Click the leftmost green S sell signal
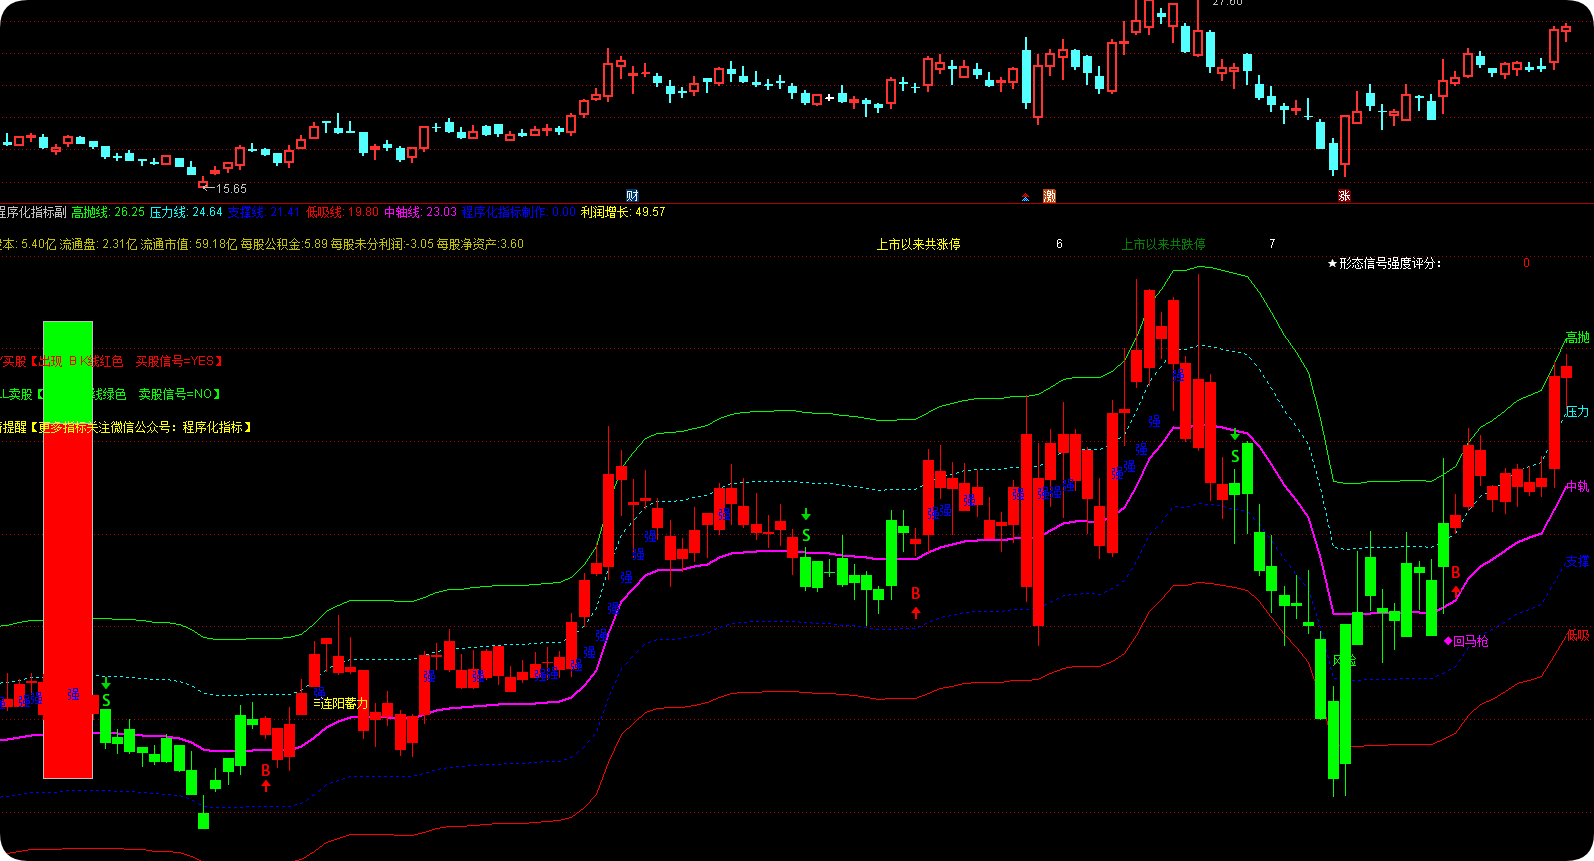The image size is (1594, 861). click(x=106, y=700)
